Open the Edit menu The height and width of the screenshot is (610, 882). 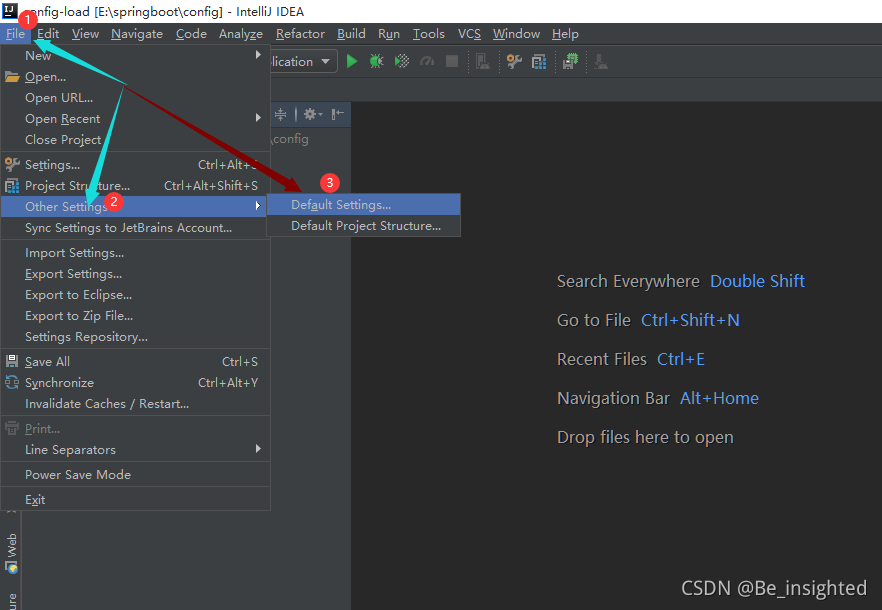tap(48, 34)
